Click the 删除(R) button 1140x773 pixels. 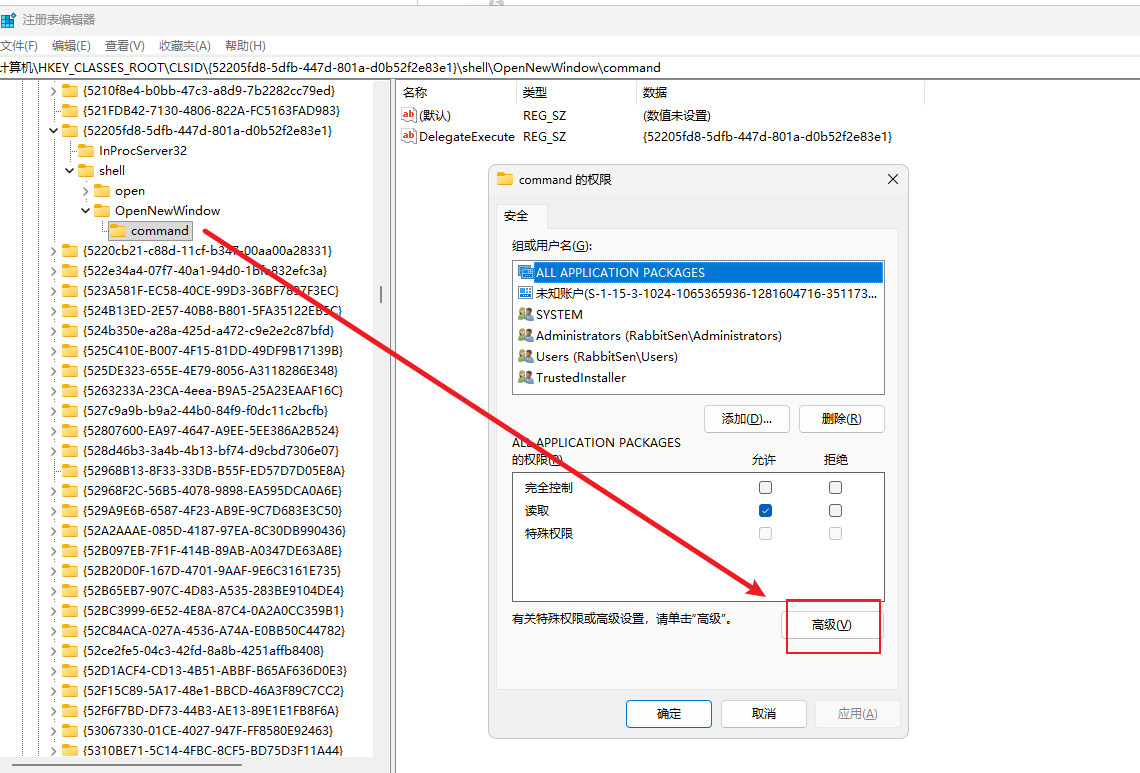click(842, 419)
